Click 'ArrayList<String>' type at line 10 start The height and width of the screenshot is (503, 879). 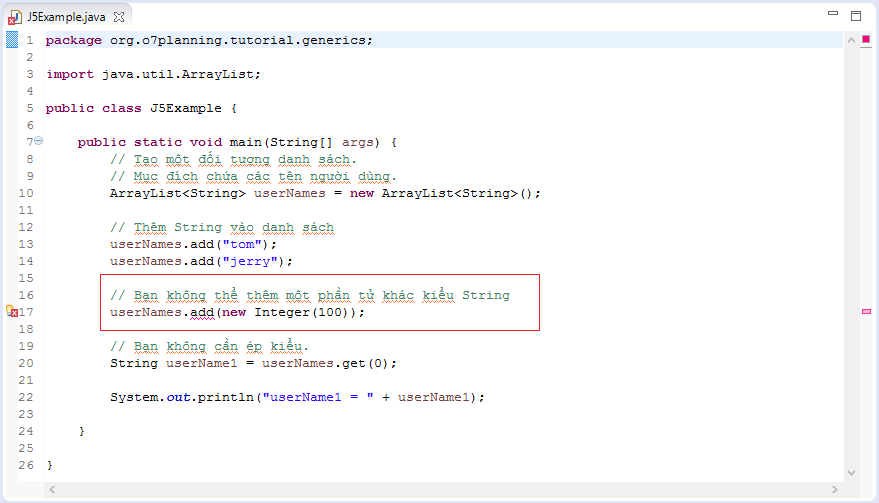[x=178, y=193]
